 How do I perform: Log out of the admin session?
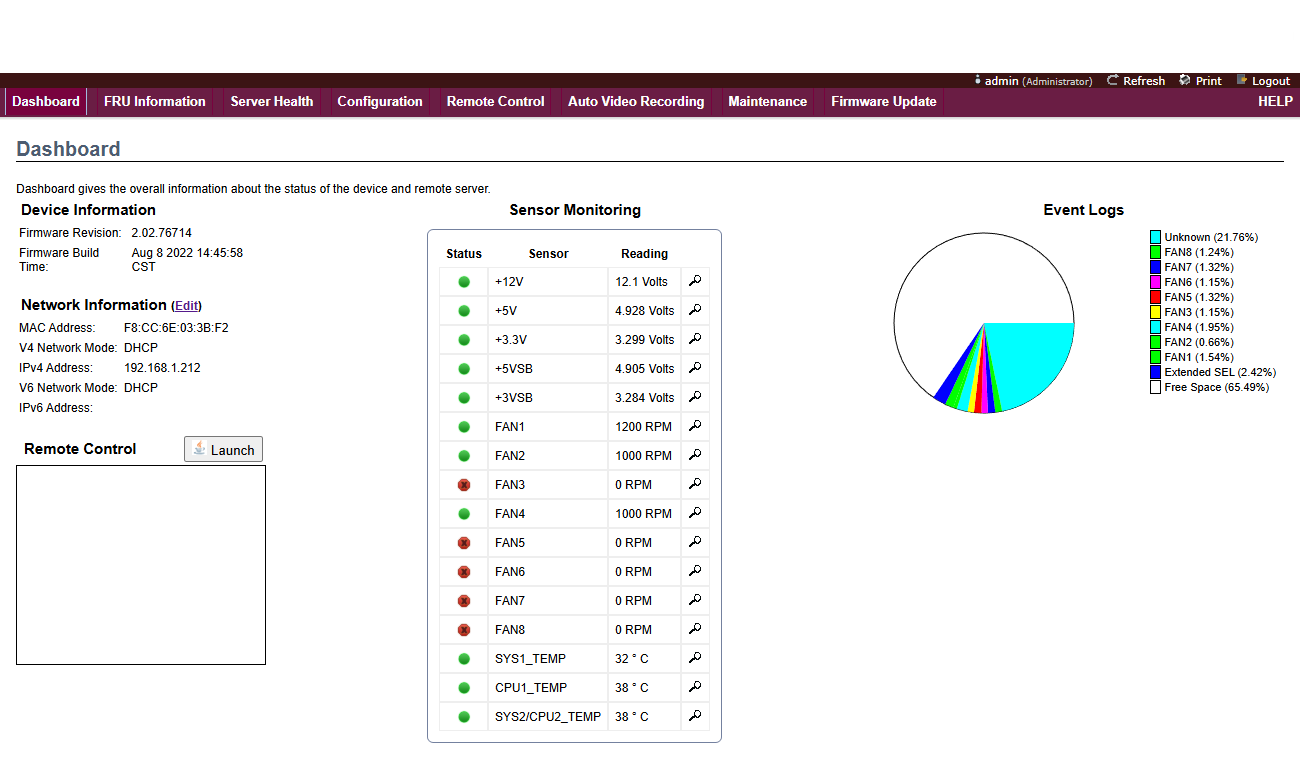[1264, 81]
